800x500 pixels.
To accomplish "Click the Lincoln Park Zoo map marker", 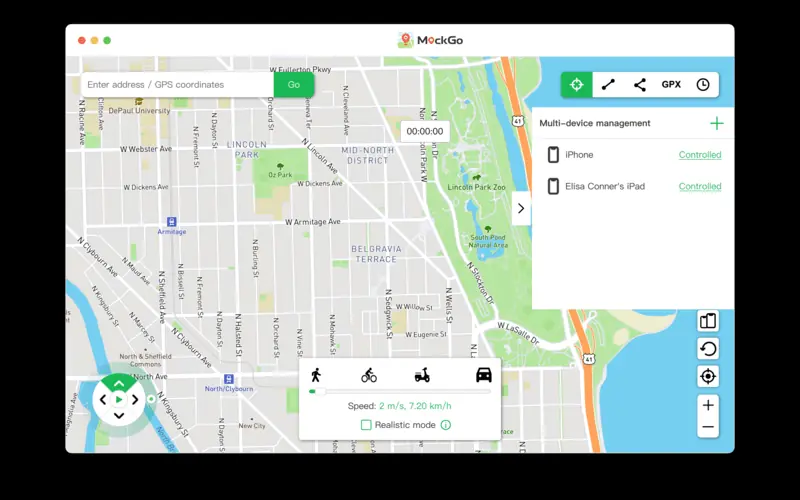I will (477, 178).
